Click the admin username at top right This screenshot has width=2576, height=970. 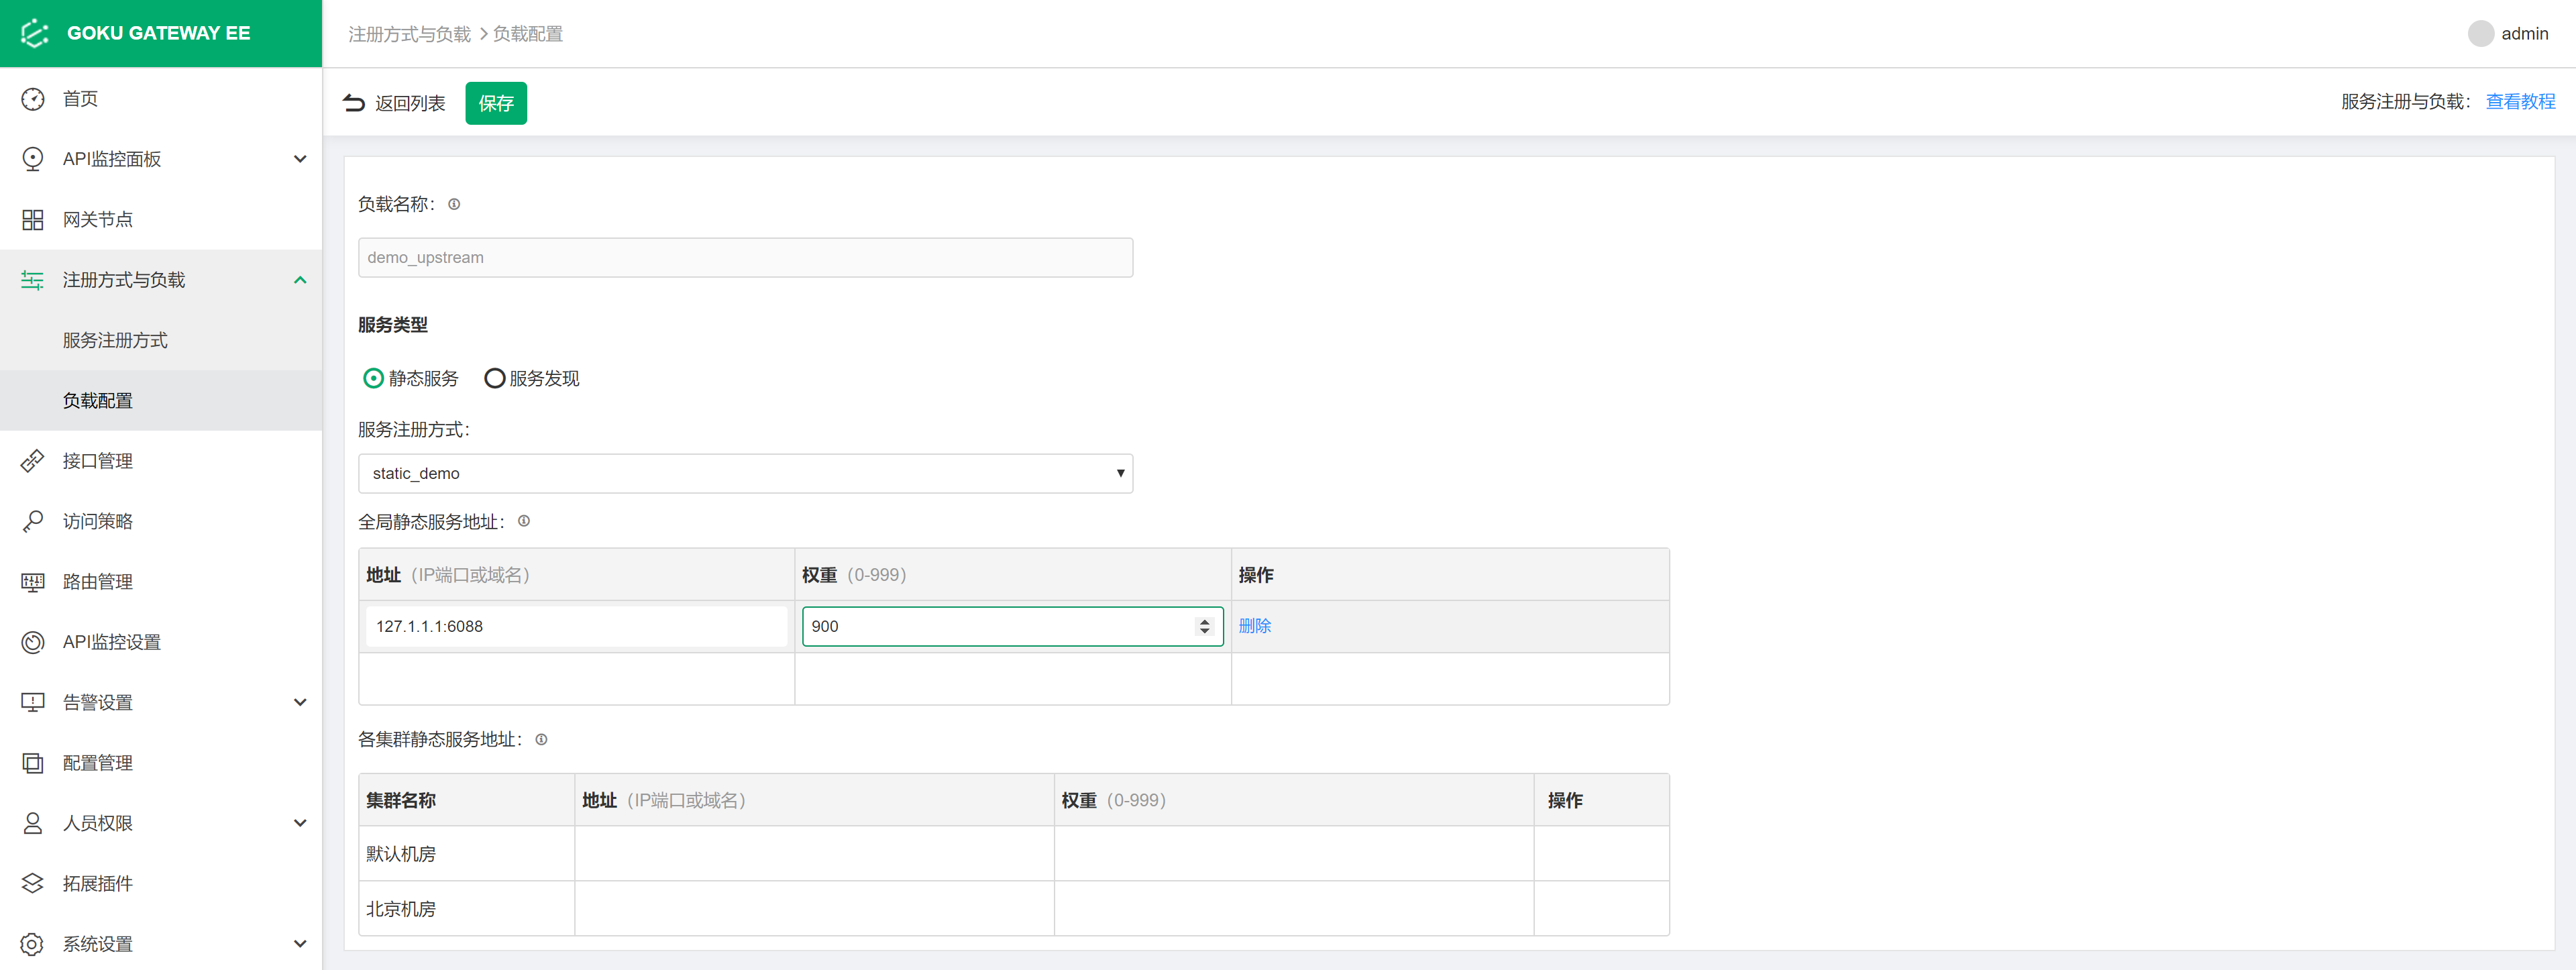[2524, 34]
